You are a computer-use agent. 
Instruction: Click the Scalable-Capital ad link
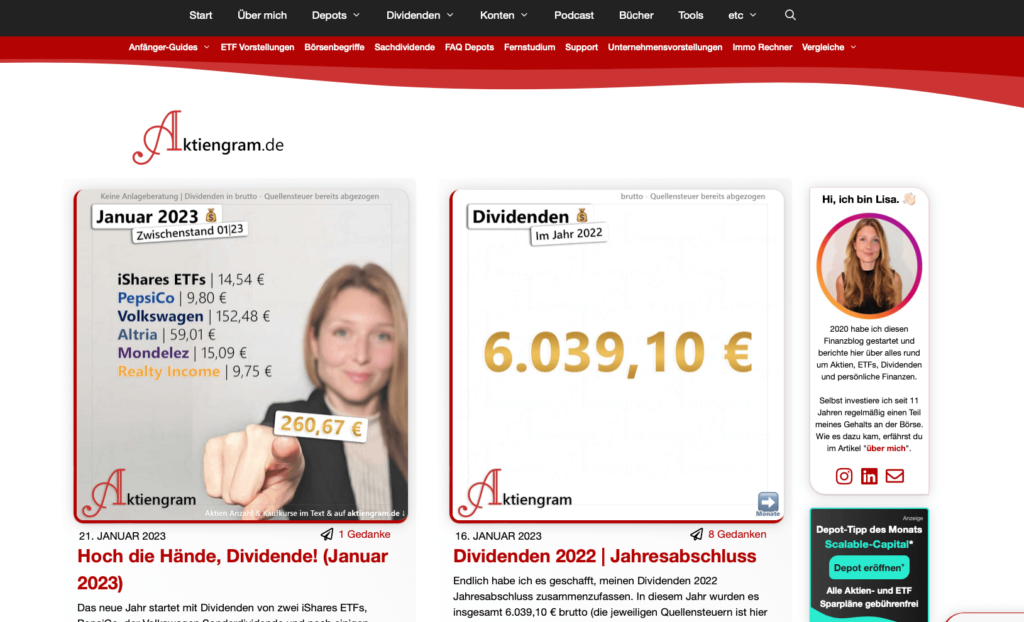coord(869,544)
